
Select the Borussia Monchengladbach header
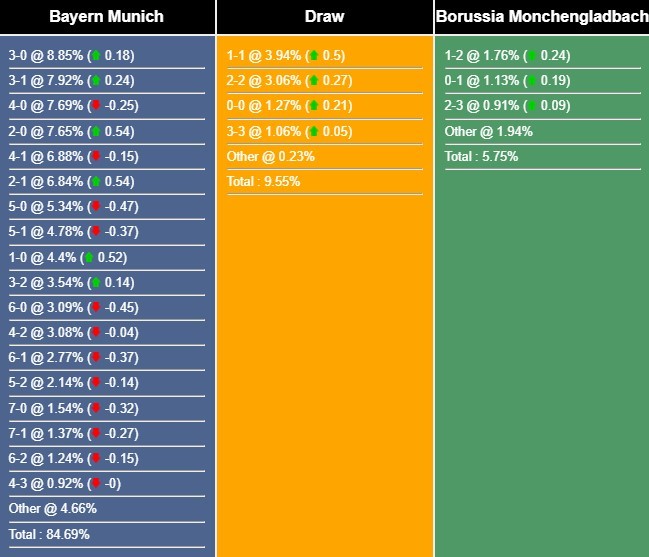(x=542, y=17)
